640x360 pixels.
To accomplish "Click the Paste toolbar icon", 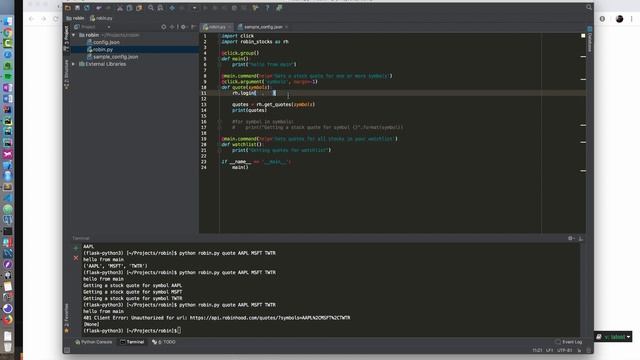I will click(x=139, y=8).
